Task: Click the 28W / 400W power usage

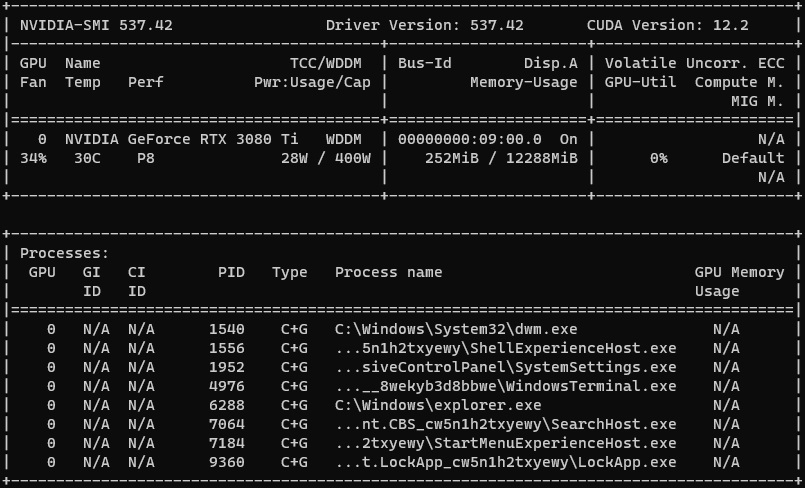Action: 326,158
